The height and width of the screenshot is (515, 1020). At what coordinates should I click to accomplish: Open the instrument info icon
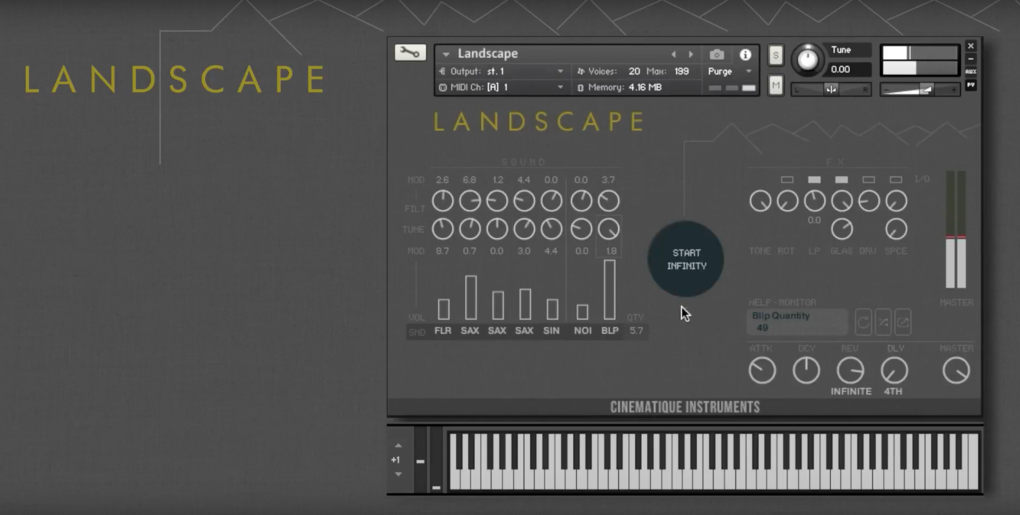[745, 55]
